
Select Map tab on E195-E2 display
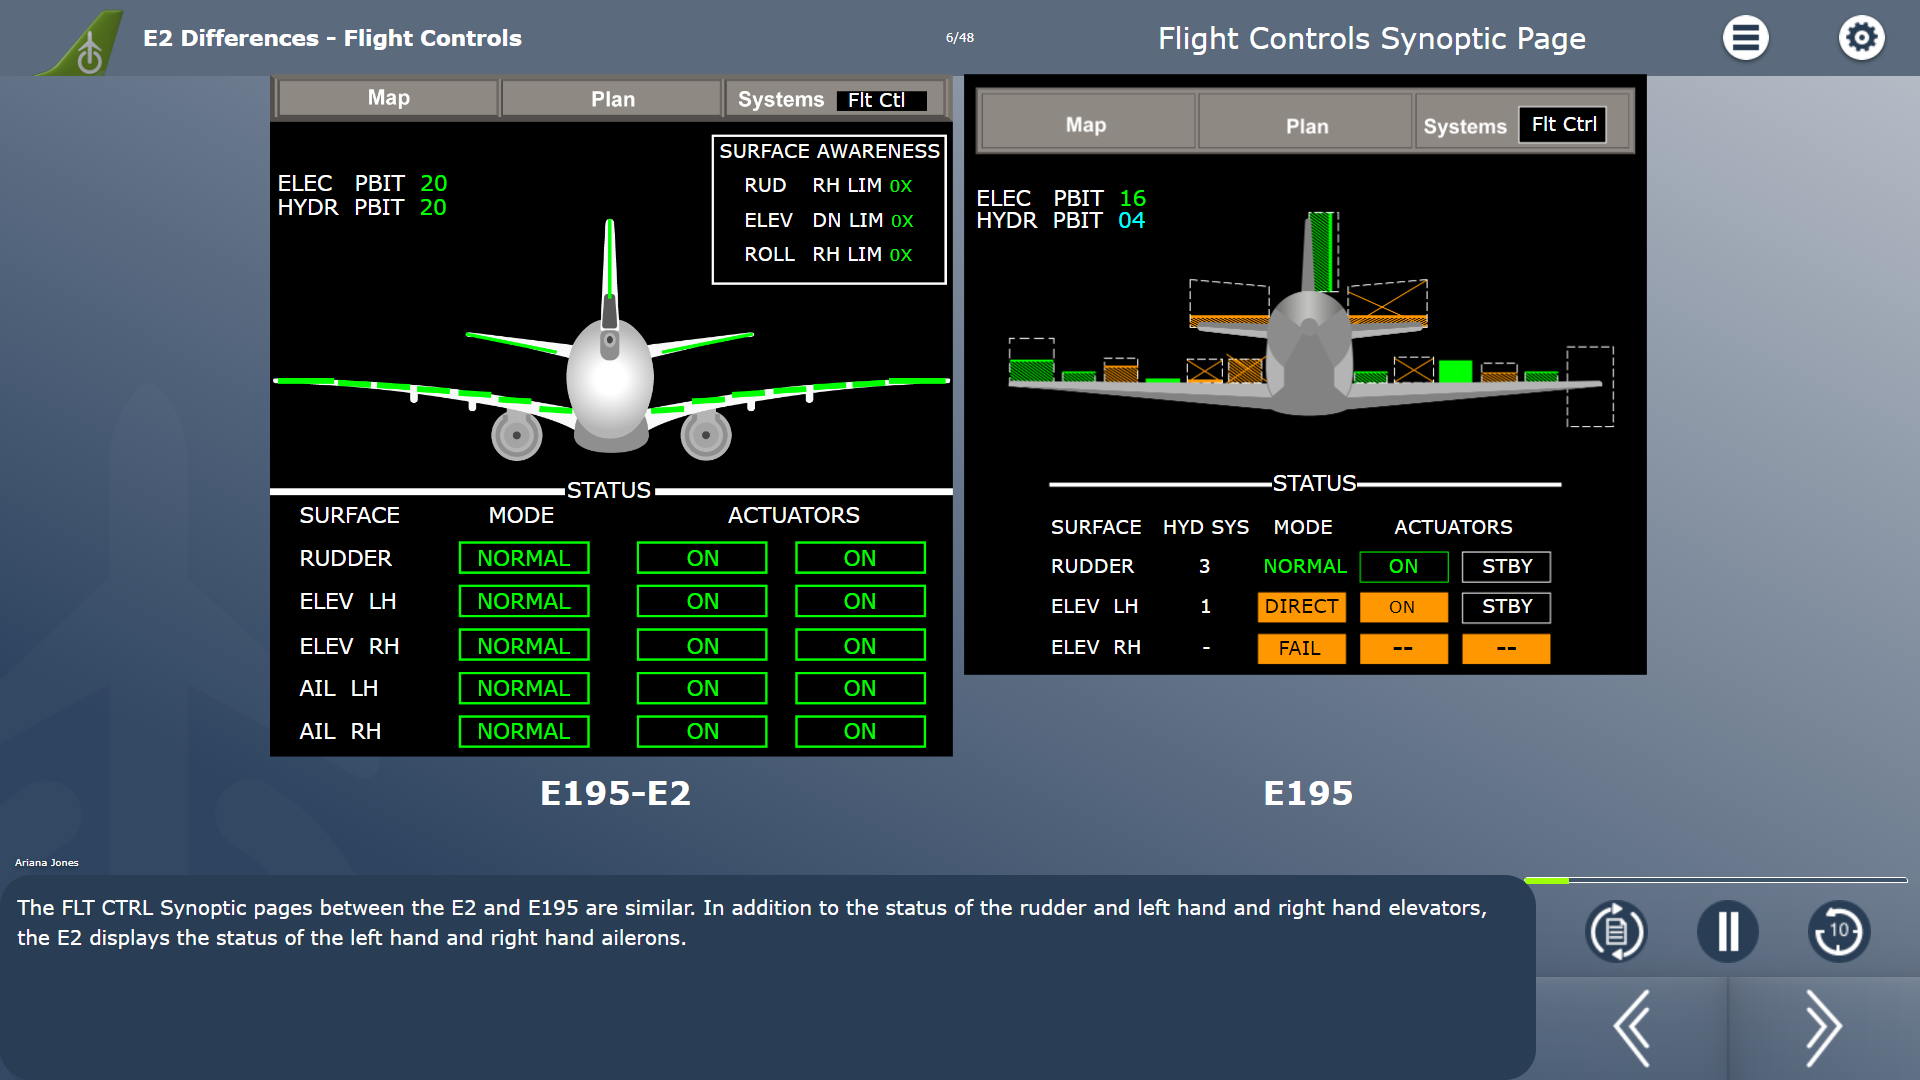point(388,98)
